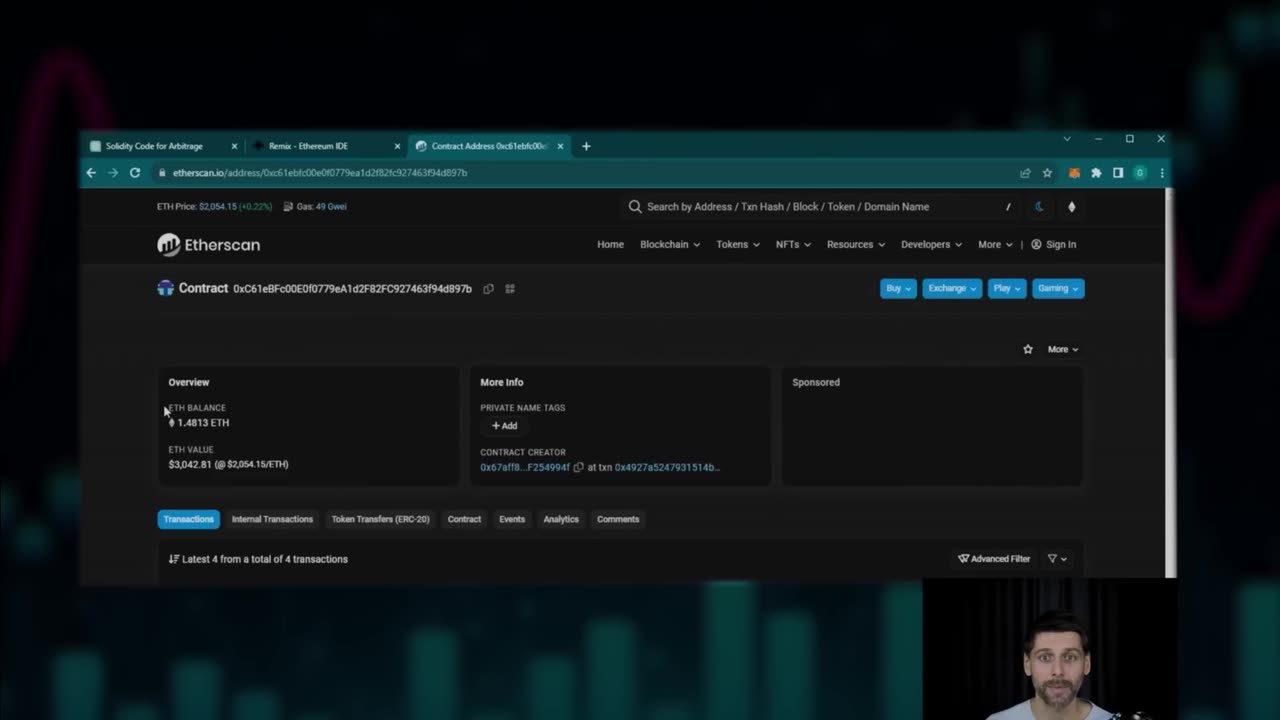Open the Chrome profile avatar
This screenshot has height=720, width=1280.
1140,173
